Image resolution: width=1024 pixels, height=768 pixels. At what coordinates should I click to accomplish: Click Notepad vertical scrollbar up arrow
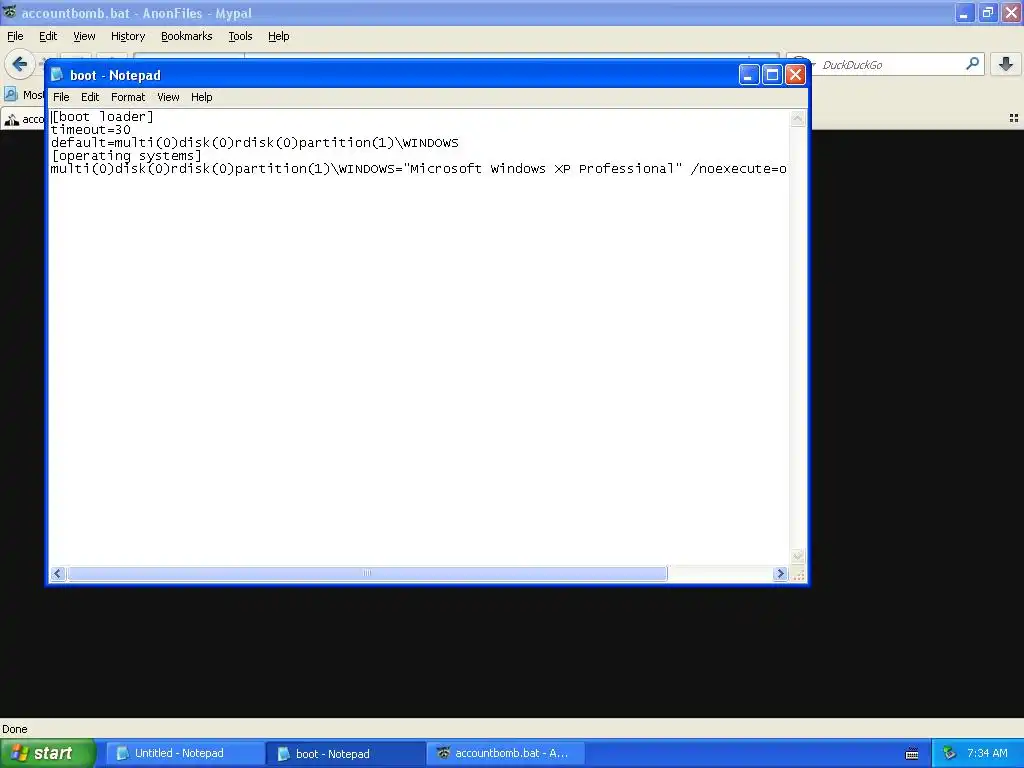coord(797,119)
